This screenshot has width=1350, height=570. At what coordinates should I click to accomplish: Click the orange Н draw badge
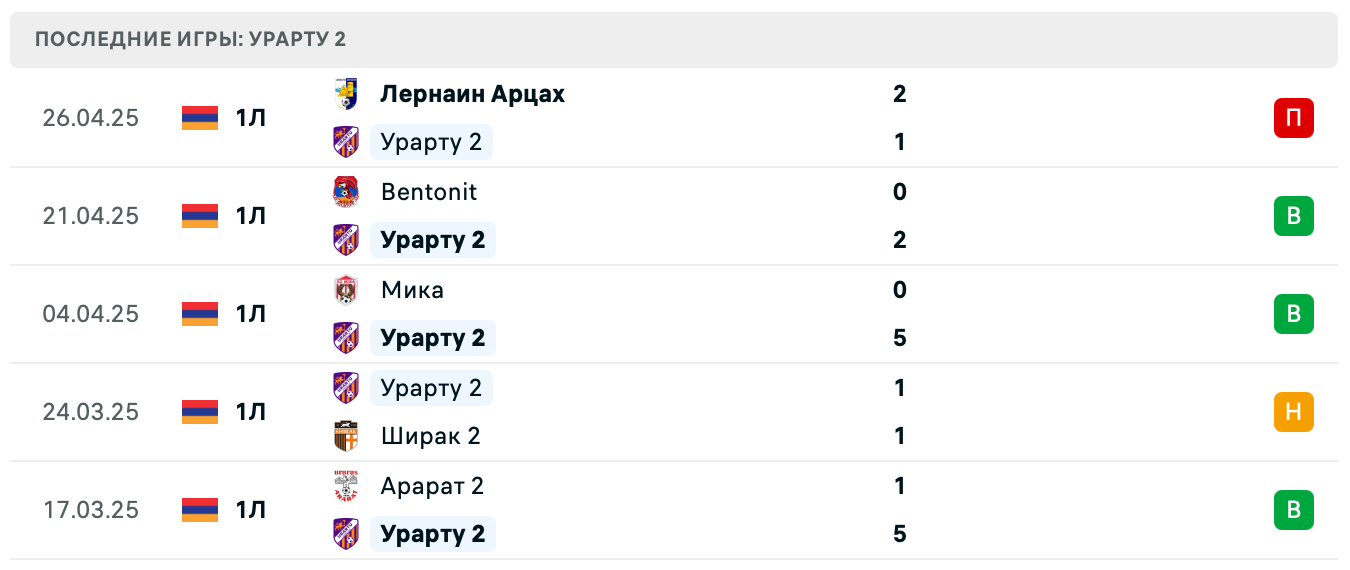coord(1293,412)
